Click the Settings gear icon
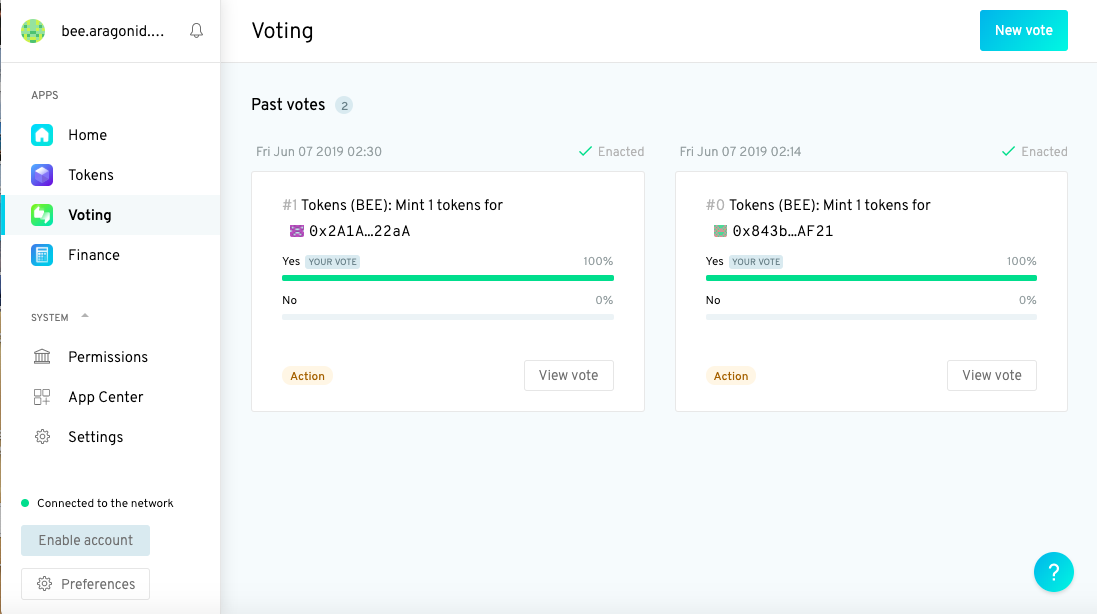 (42, 437)
